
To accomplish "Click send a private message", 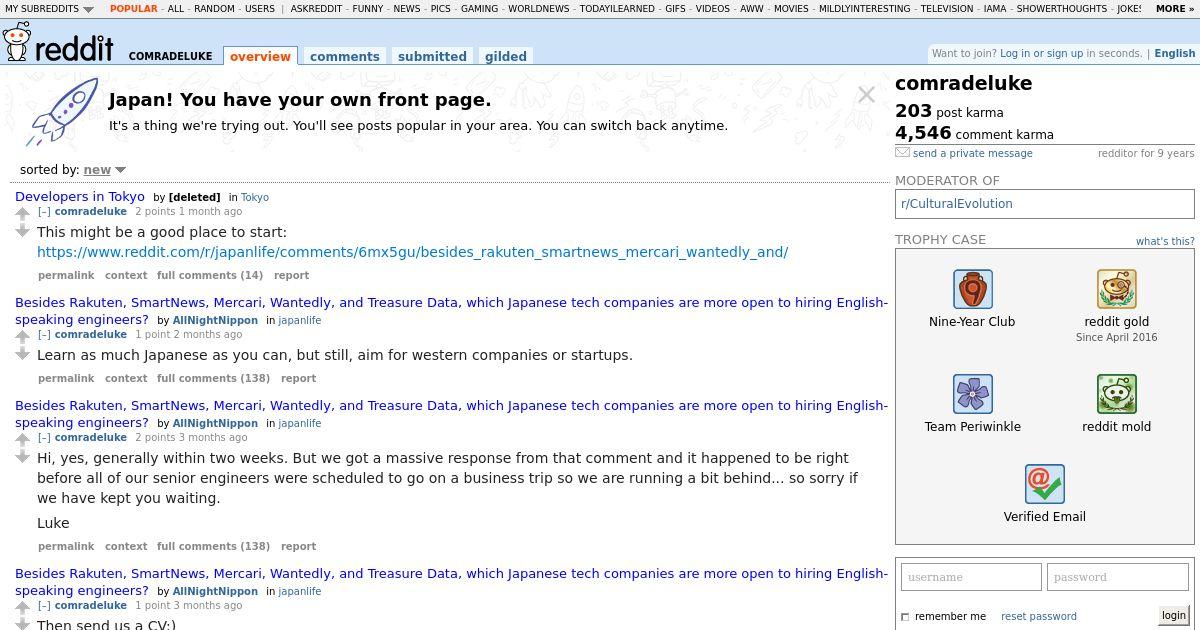I will [973, 153].
